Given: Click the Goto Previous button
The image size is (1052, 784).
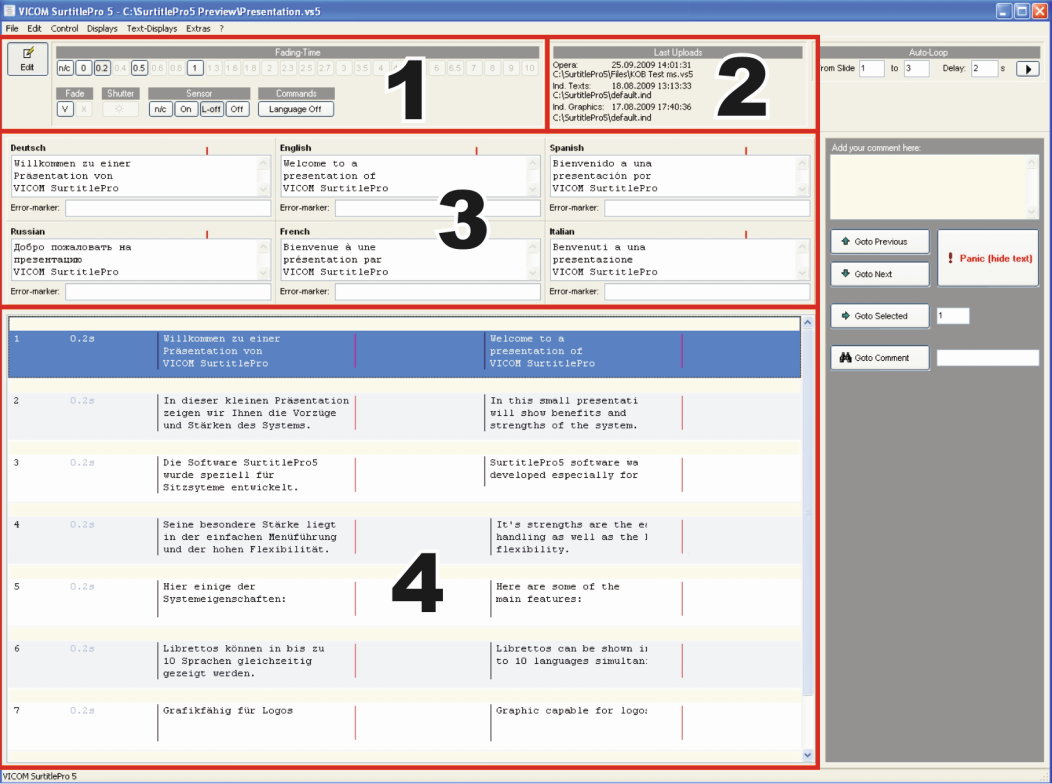Looking at the screenshot, I should click(880, 241).
